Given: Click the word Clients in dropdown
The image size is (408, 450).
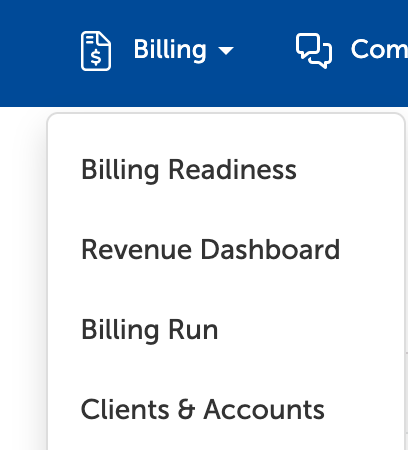Looking at the screenshot, I should (x=125, y=409).
